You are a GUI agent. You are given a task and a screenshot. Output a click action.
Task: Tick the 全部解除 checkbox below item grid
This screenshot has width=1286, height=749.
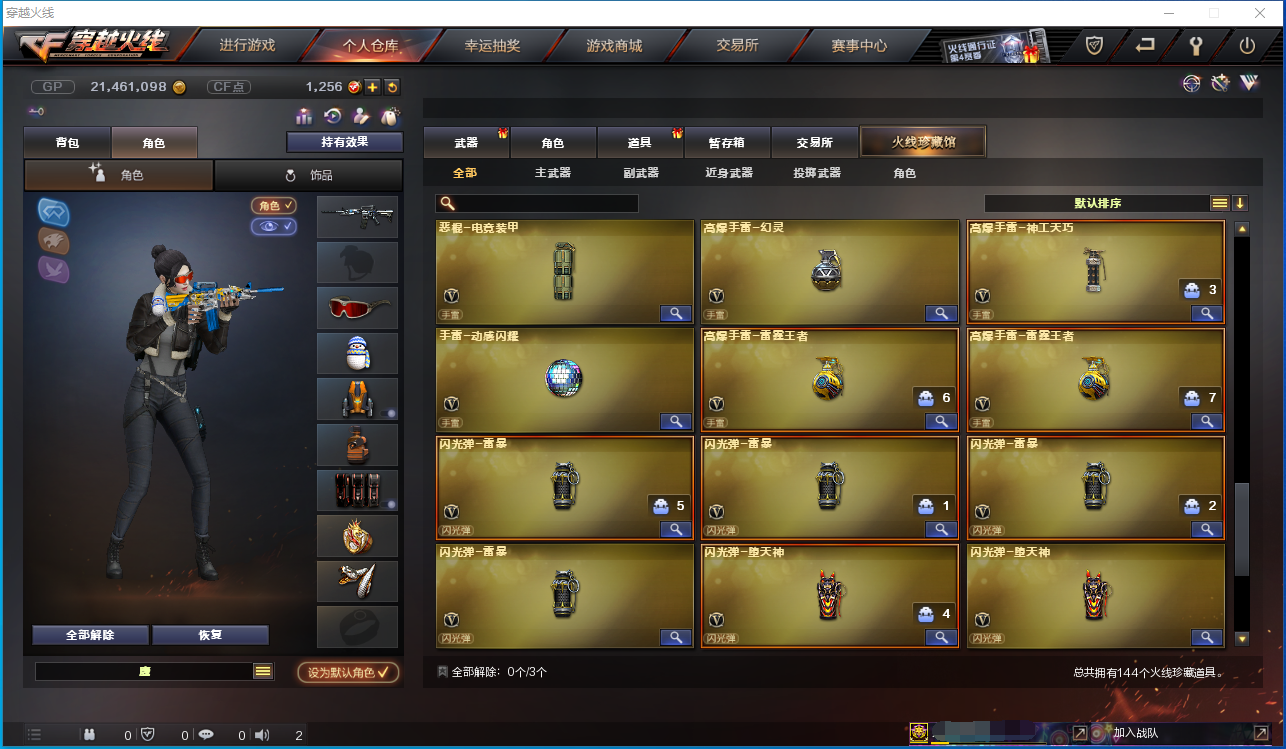(443, 672)
